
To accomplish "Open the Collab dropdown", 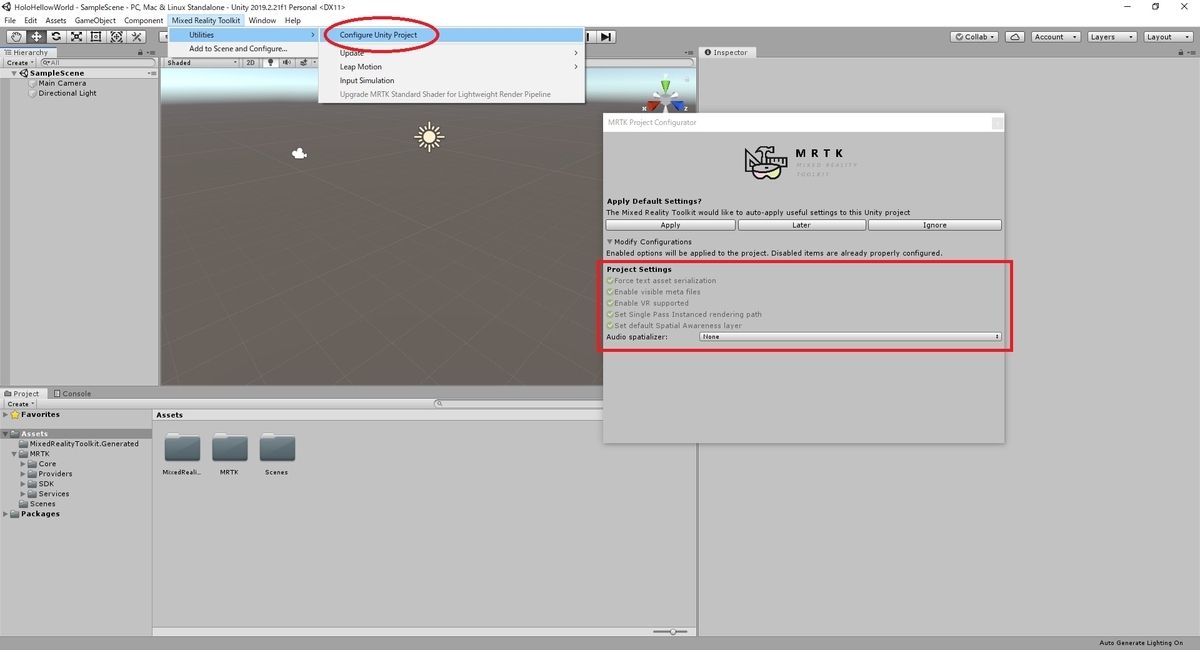I will tap(975, 37).
